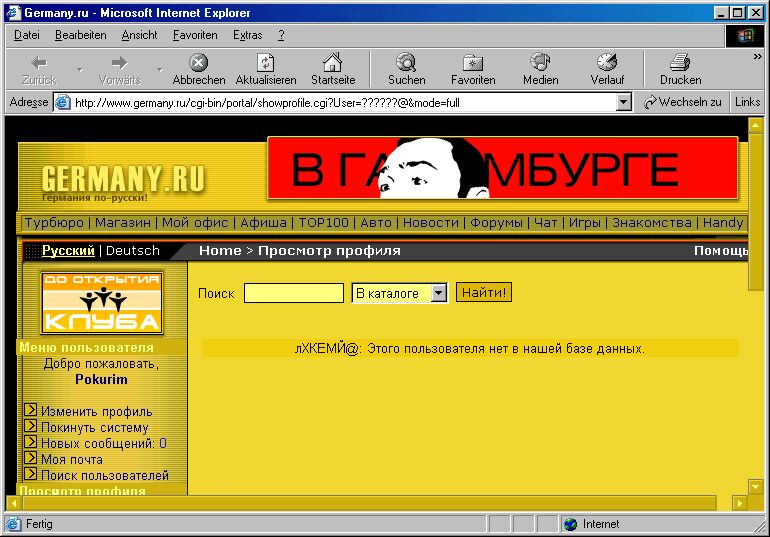
Task: Click the arrow icon beside Покинуть систему
Action: (x=30, y=426)
